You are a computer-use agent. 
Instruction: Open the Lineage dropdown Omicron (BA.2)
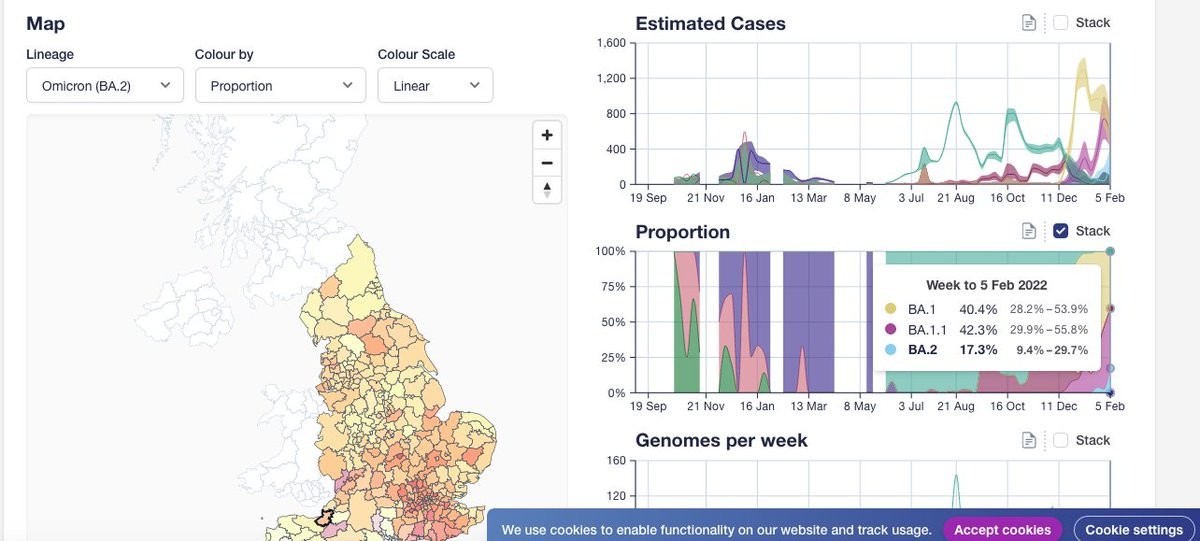tap(105, 86)
